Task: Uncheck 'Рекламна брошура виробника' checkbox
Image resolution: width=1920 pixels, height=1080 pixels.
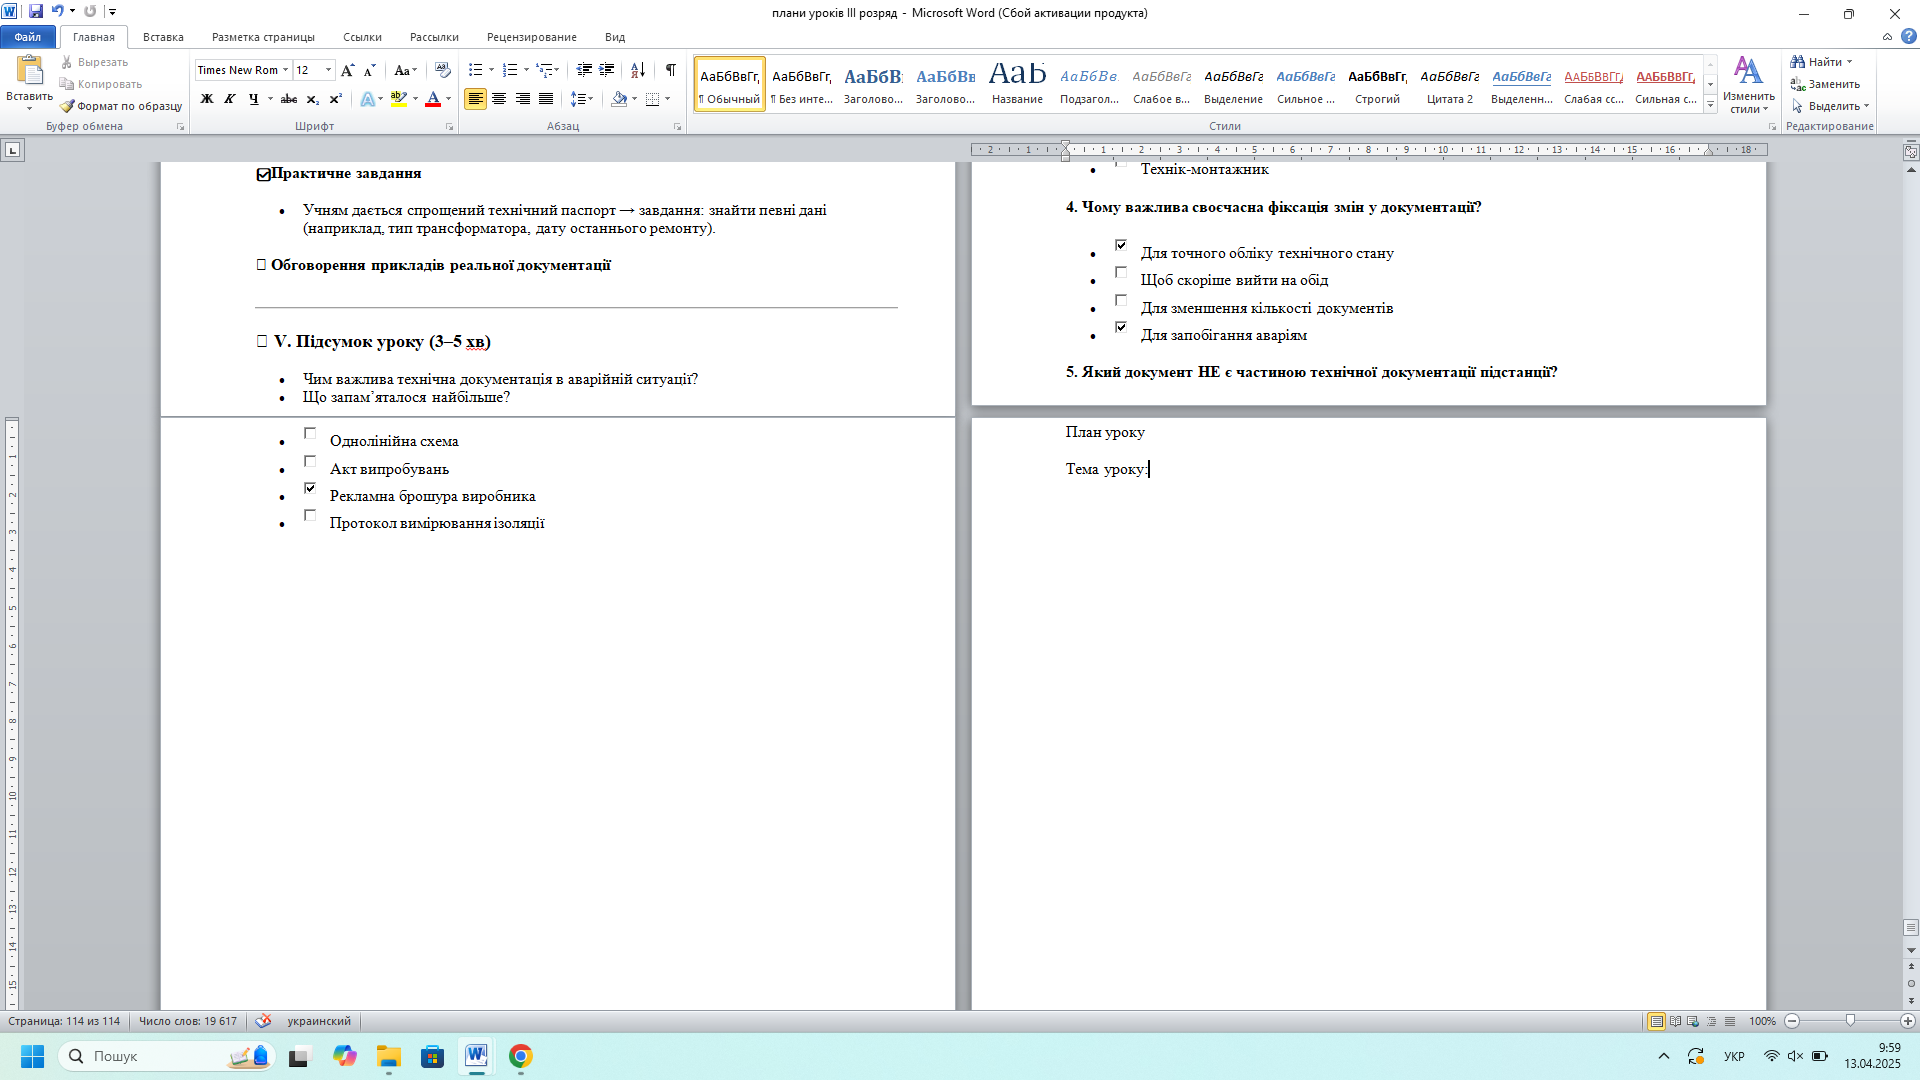Action: 310,489
